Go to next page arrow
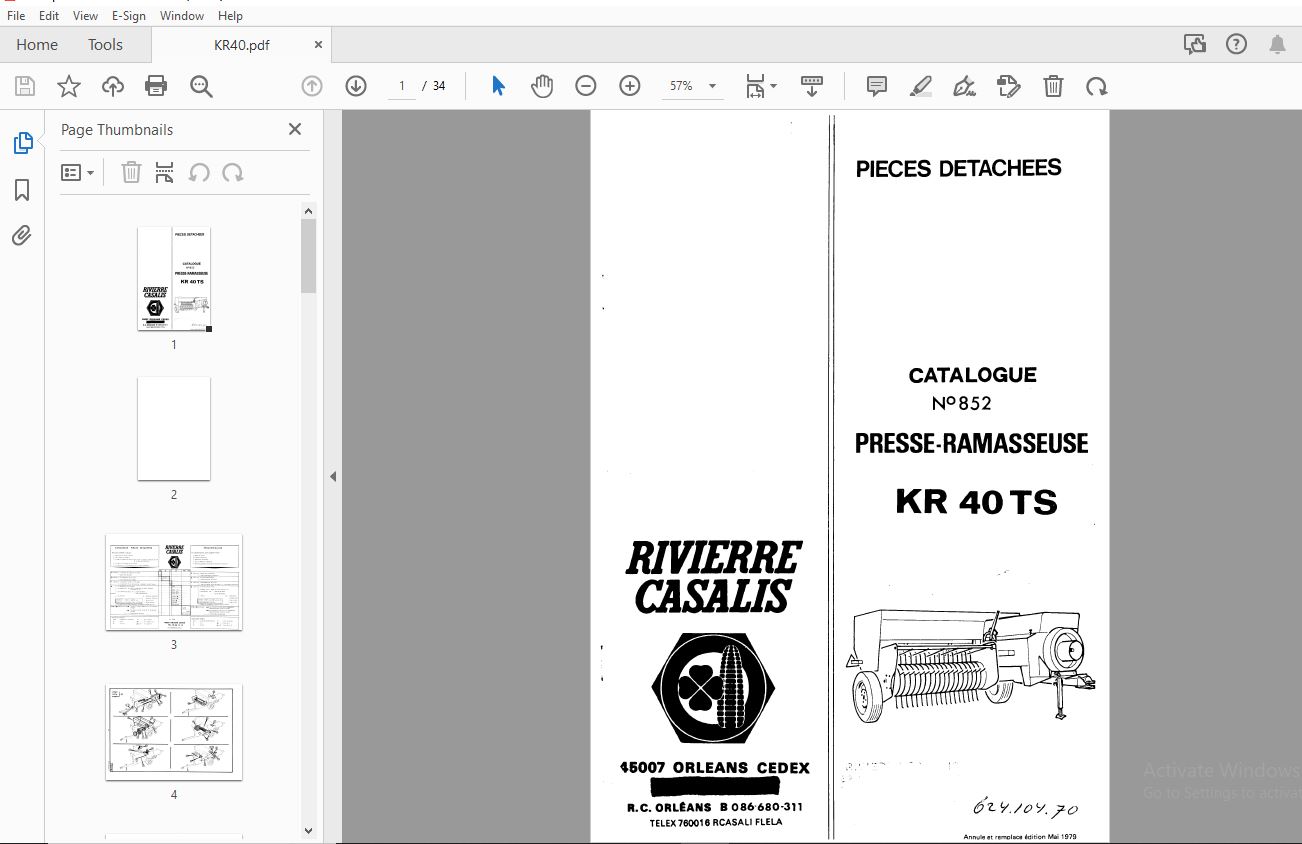This screenshot has height=844, width=1302. tap(356, 86)
